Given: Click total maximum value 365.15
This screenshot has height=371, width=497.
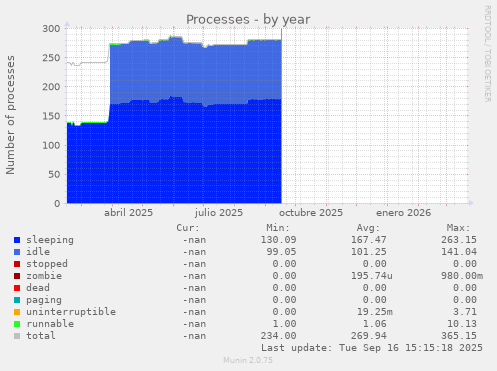Looking at the screenshot, I should [459, 336].
